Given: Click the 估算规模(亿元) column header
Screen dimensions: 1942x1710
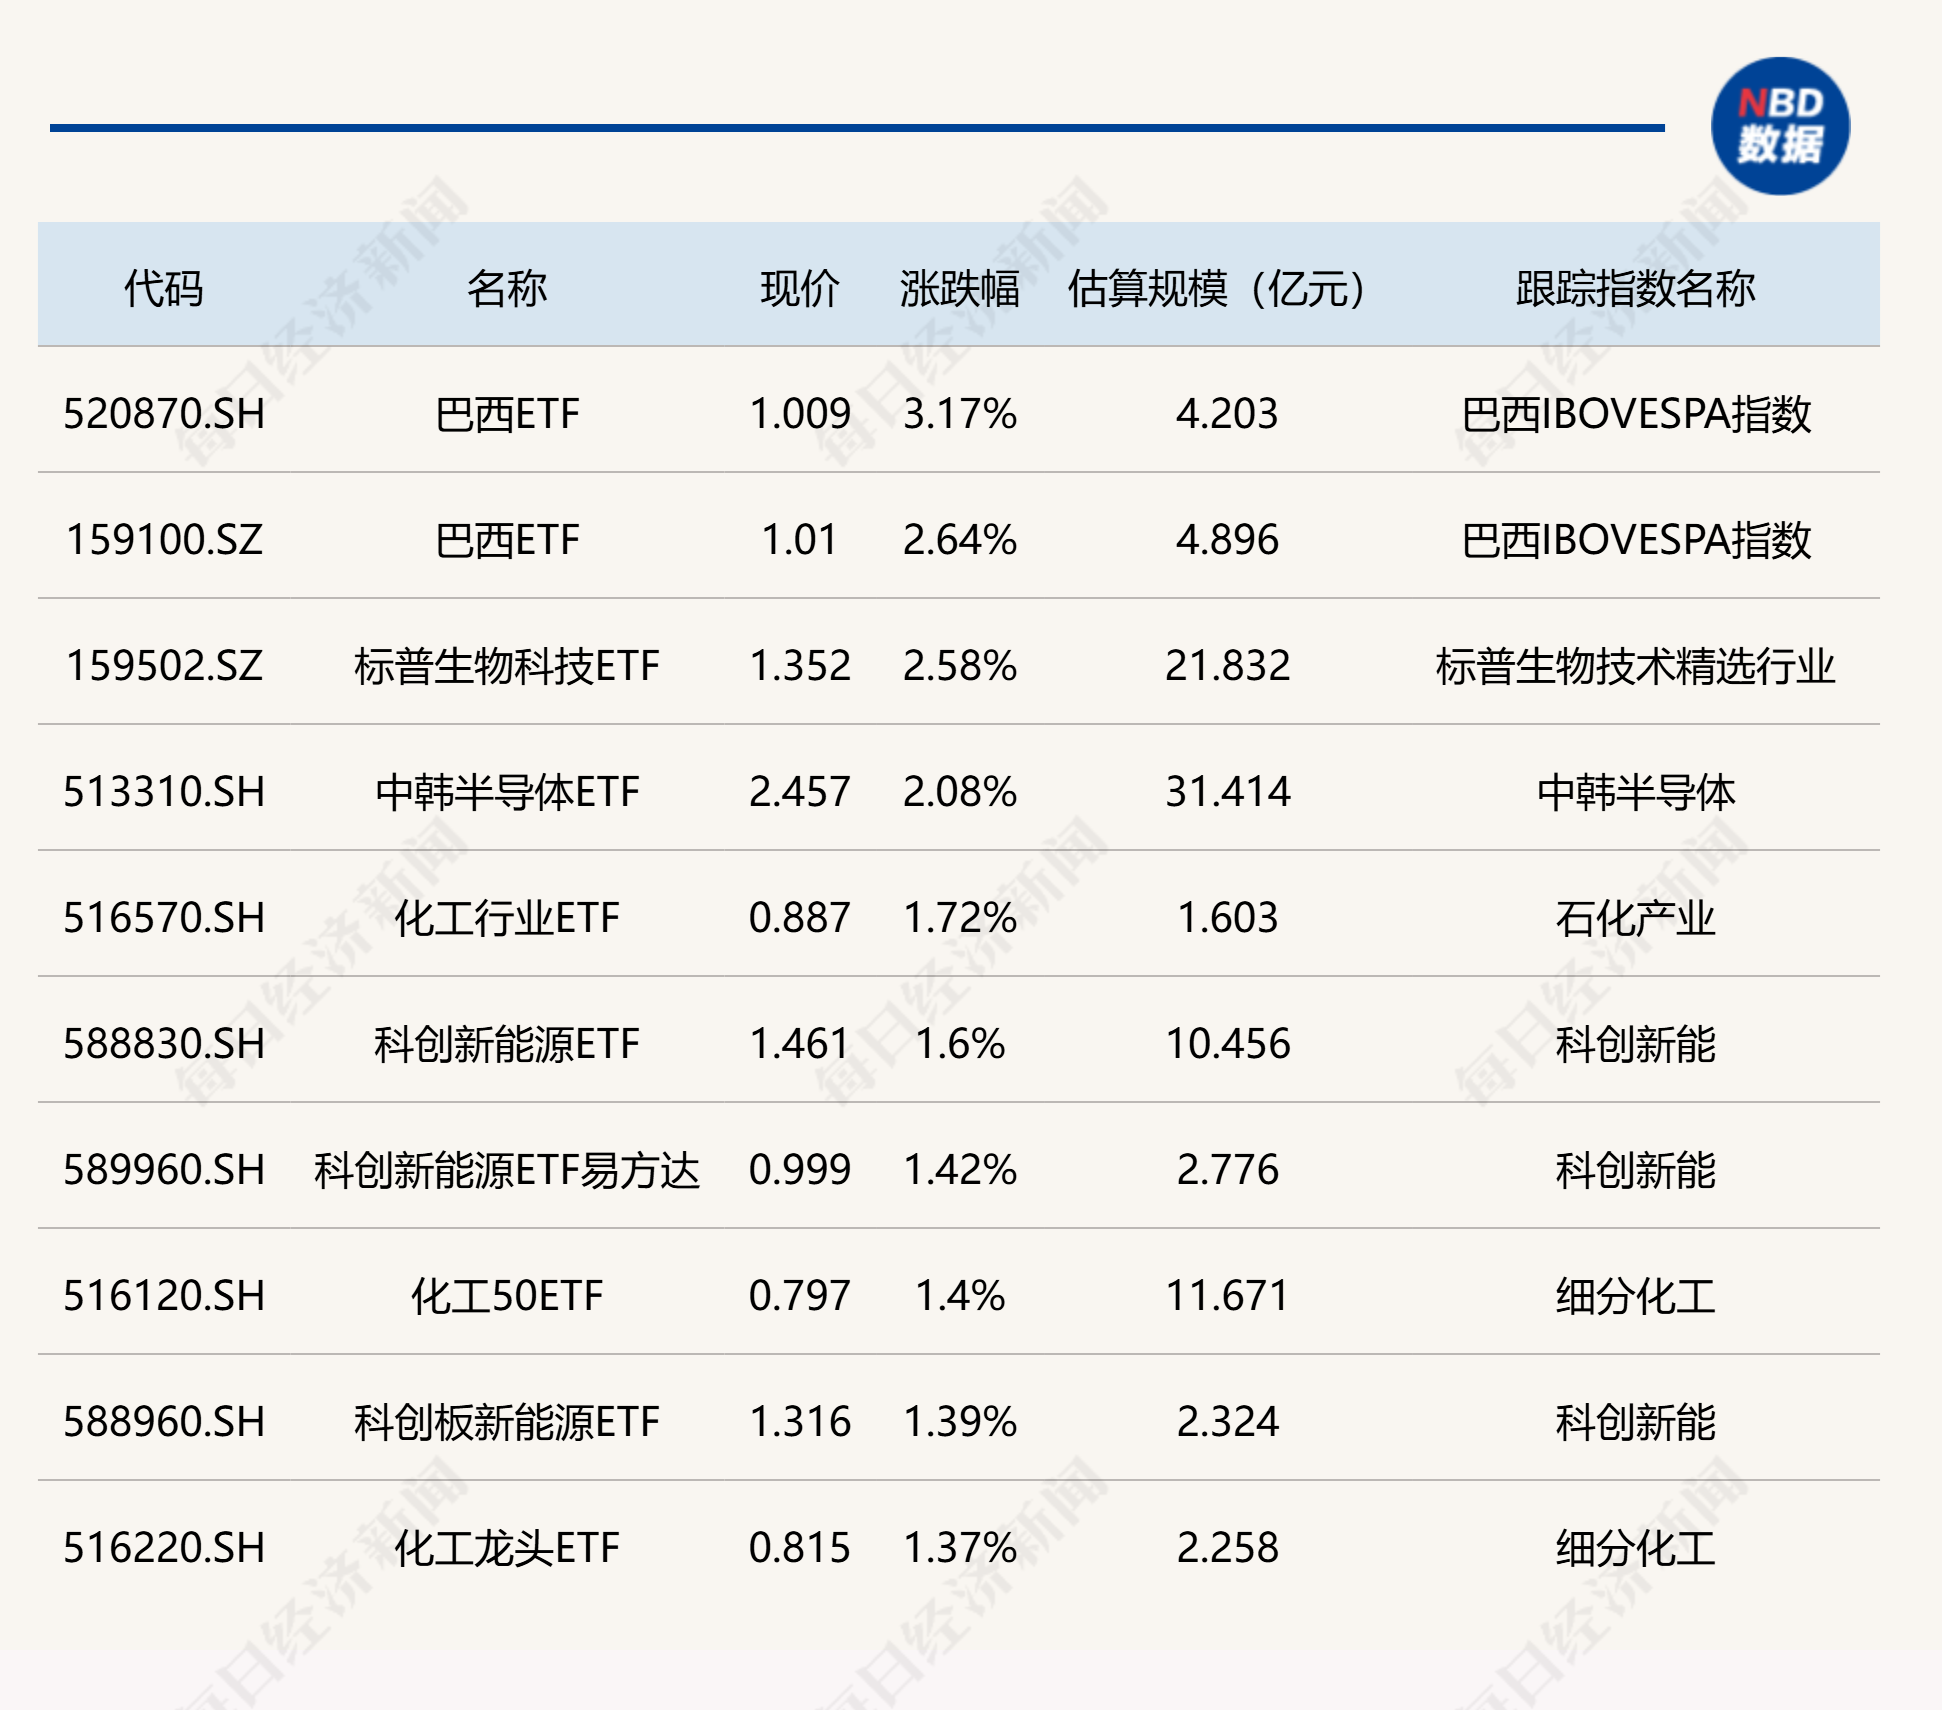Looking at the screenshot, I should coord(1216,288).
